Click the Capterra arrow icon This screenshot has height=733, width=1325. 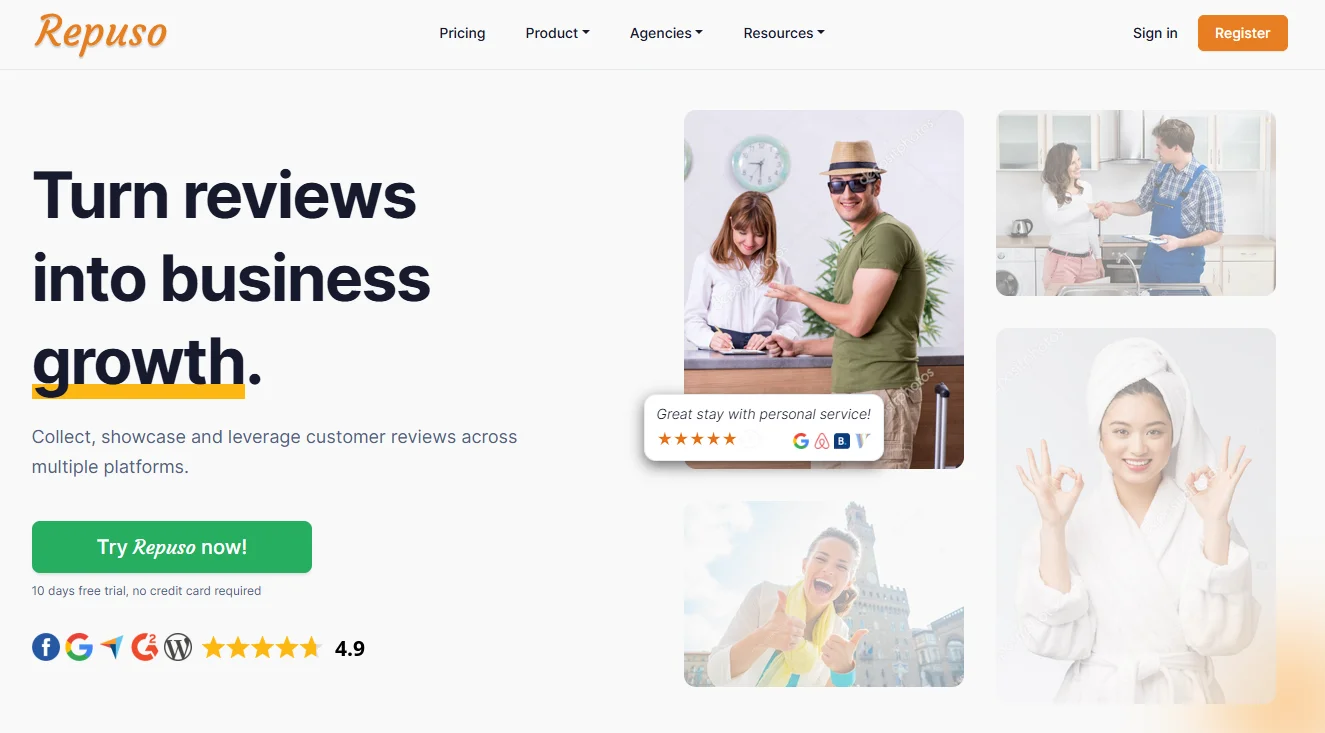(112, 648)
